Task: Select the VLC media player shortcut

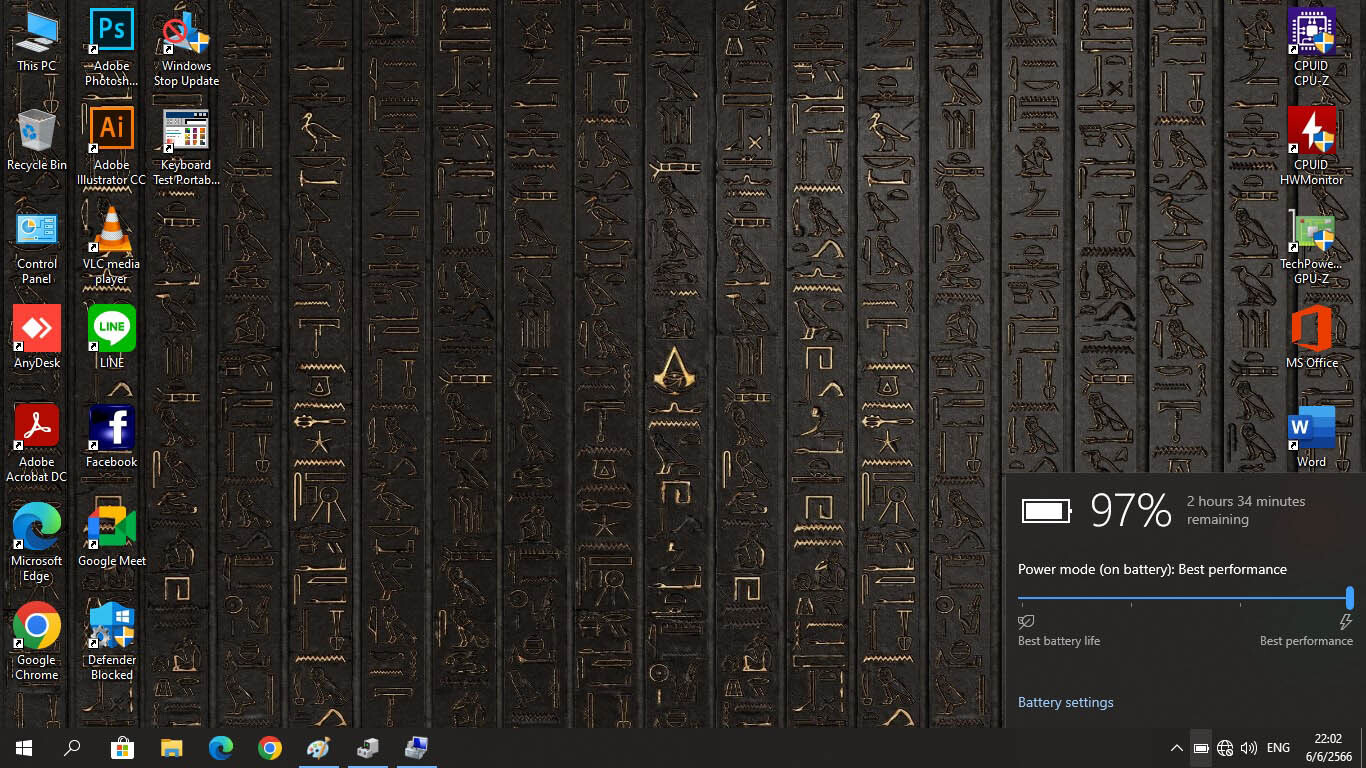Action: click(112, 246)
